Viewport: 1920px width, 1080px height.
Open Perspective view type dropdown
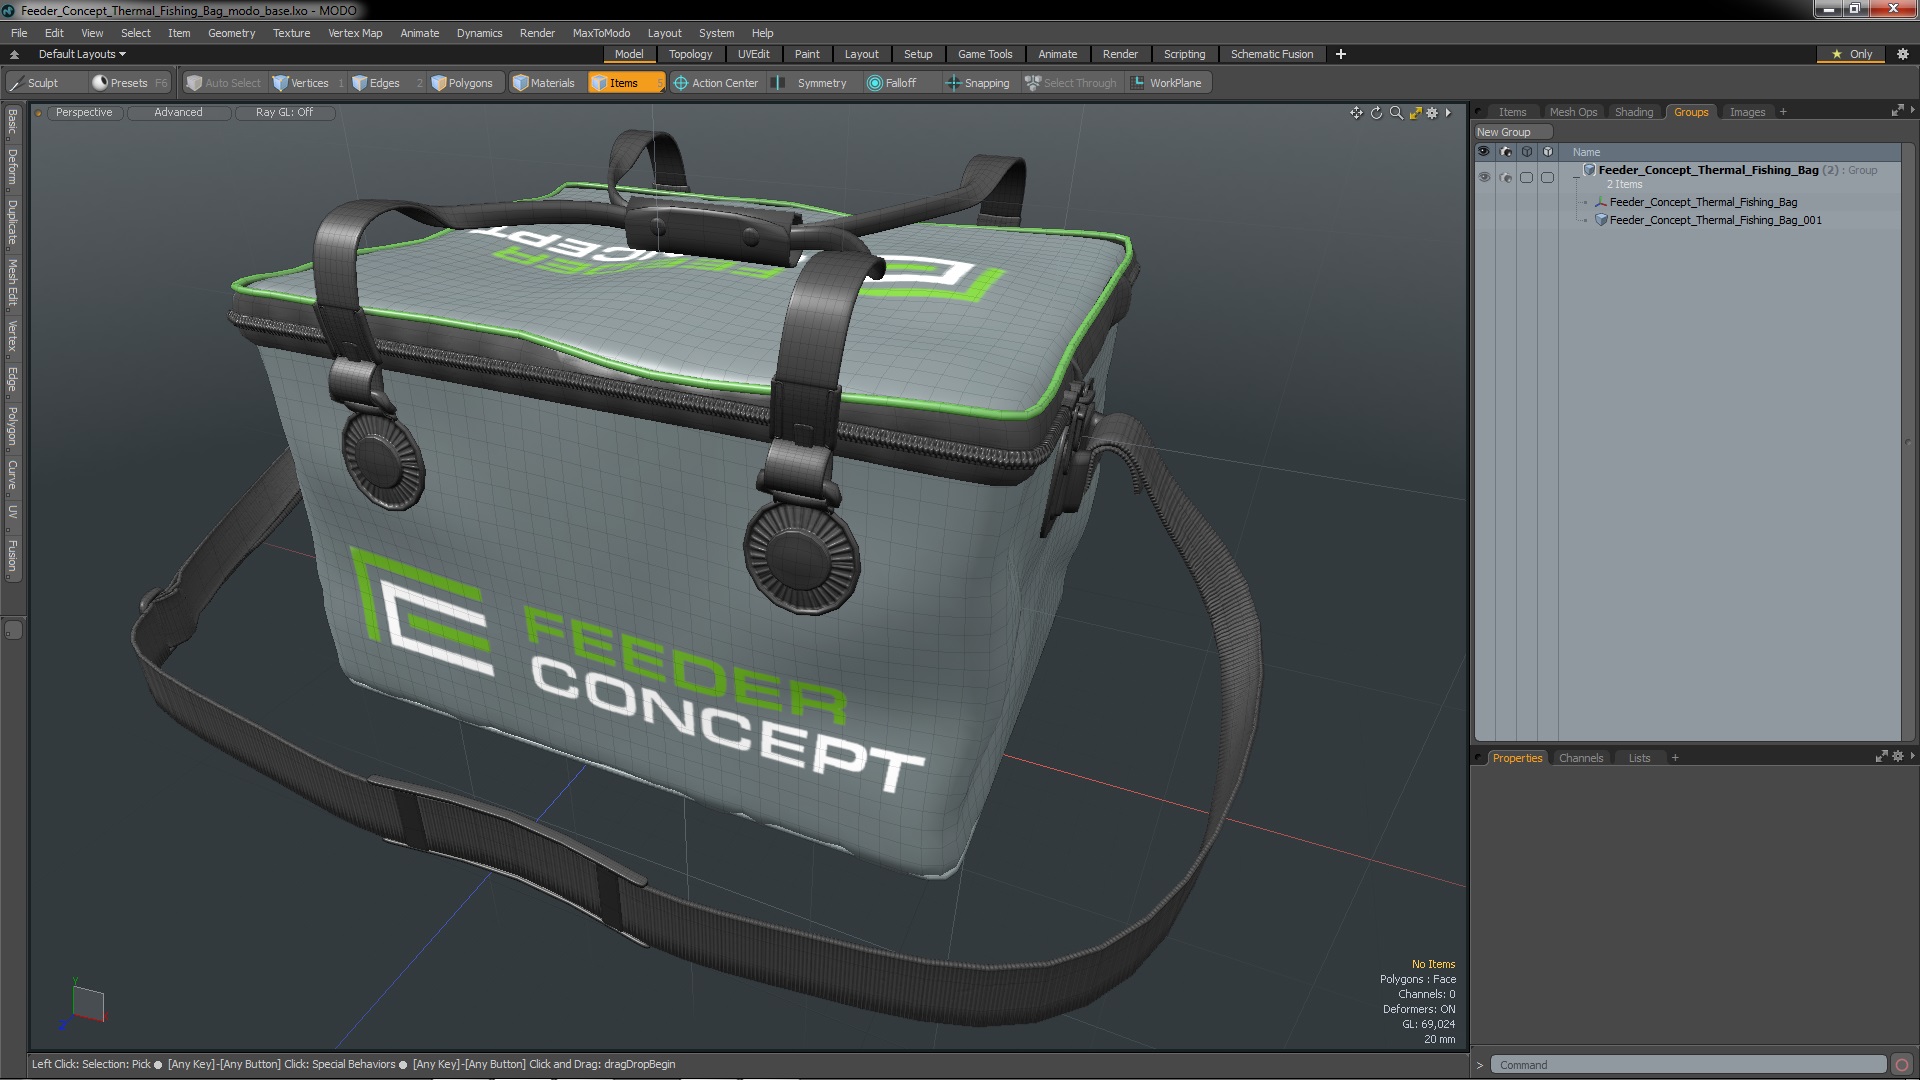[x=84, y=113]
